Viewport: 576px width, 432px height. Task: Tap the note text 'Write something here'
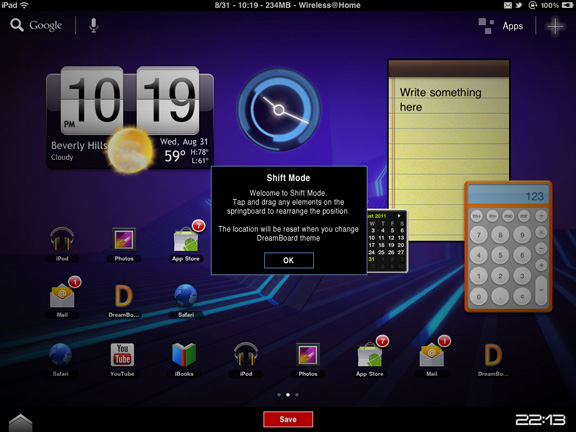click(x=440, y=100)
